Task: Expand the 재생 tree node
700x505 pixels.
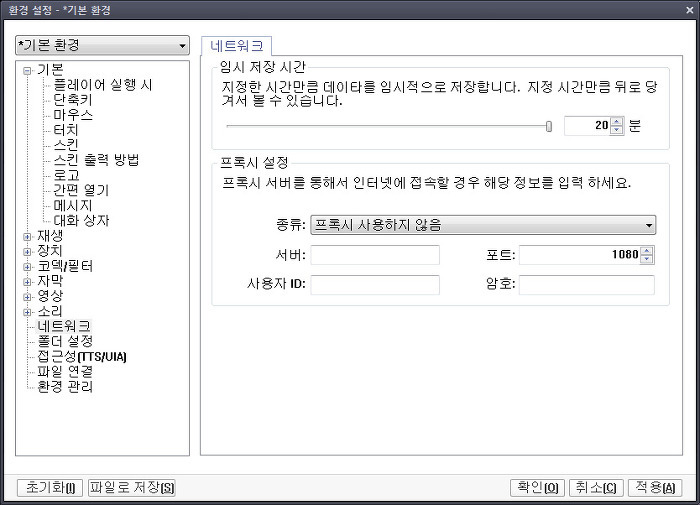Action: pos(27,237)
